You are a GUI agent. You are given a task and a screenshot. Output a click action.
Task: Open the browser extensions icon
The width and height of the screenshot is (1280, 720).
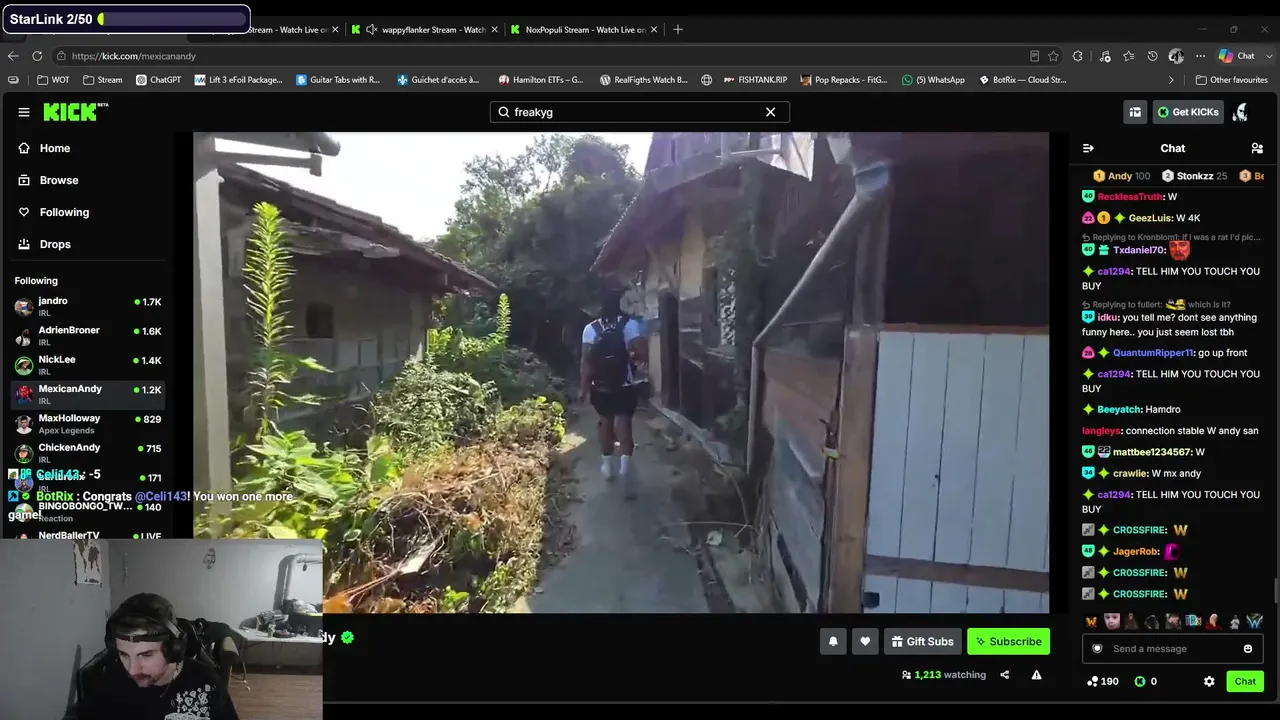pos(1077,56)
